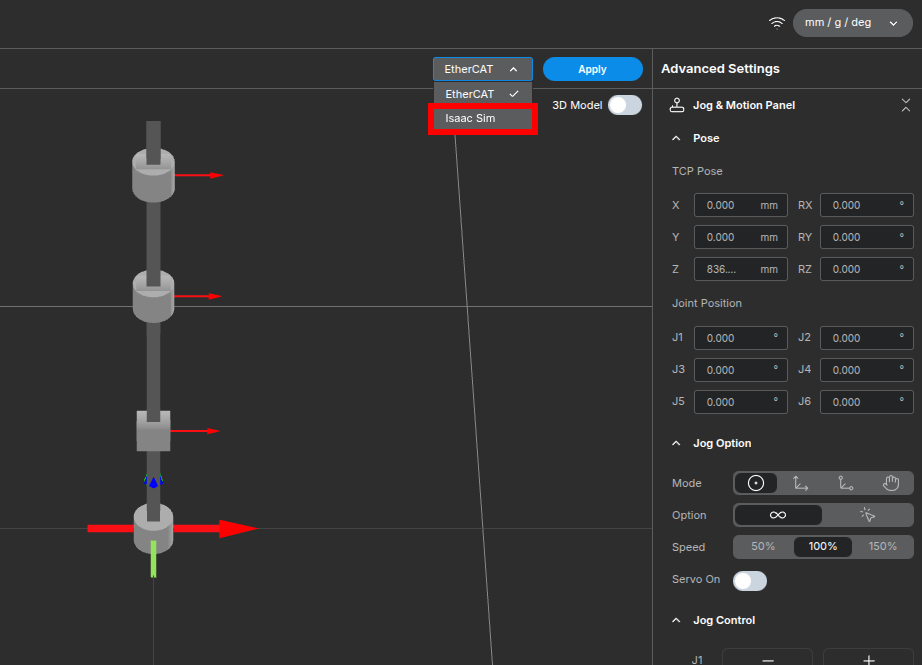Open the mm / g / deg units dropdown
The width and height of the screenshot is (922, 665).
tap(851, 23)
